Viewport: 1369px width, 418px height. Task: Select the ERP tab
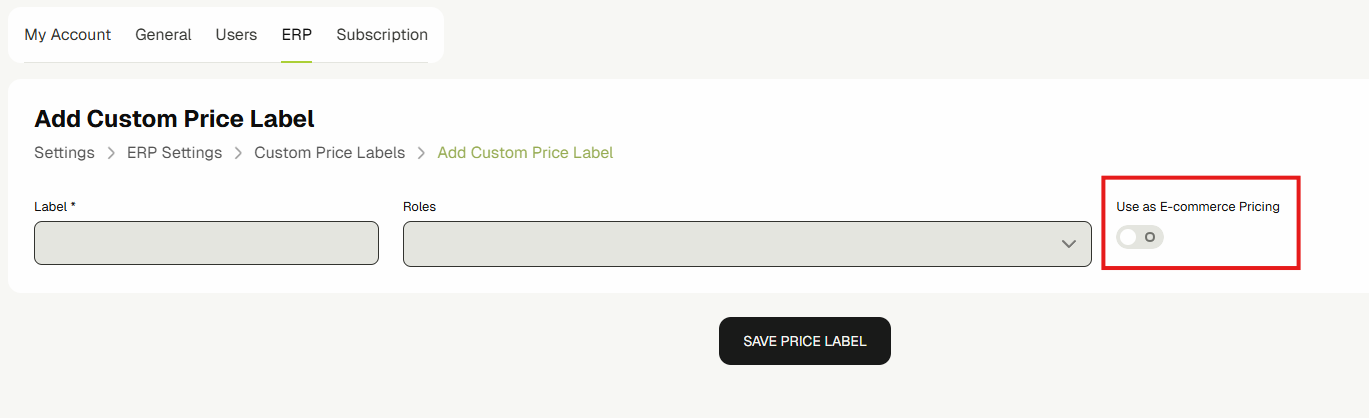[296, 35]
